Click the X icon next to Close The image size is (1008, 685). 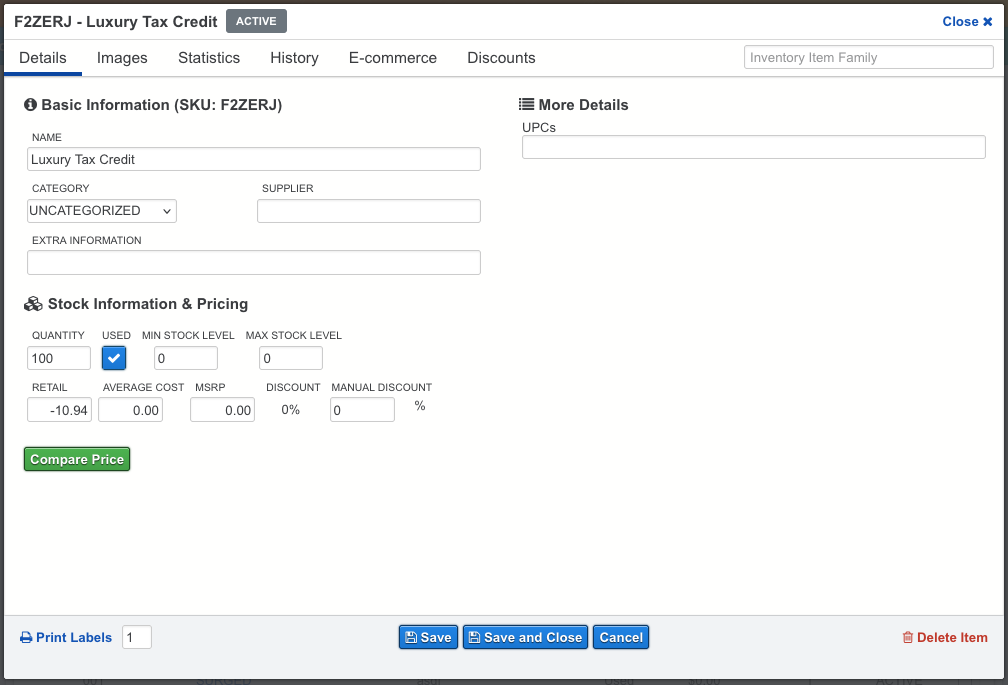(988, 22)
